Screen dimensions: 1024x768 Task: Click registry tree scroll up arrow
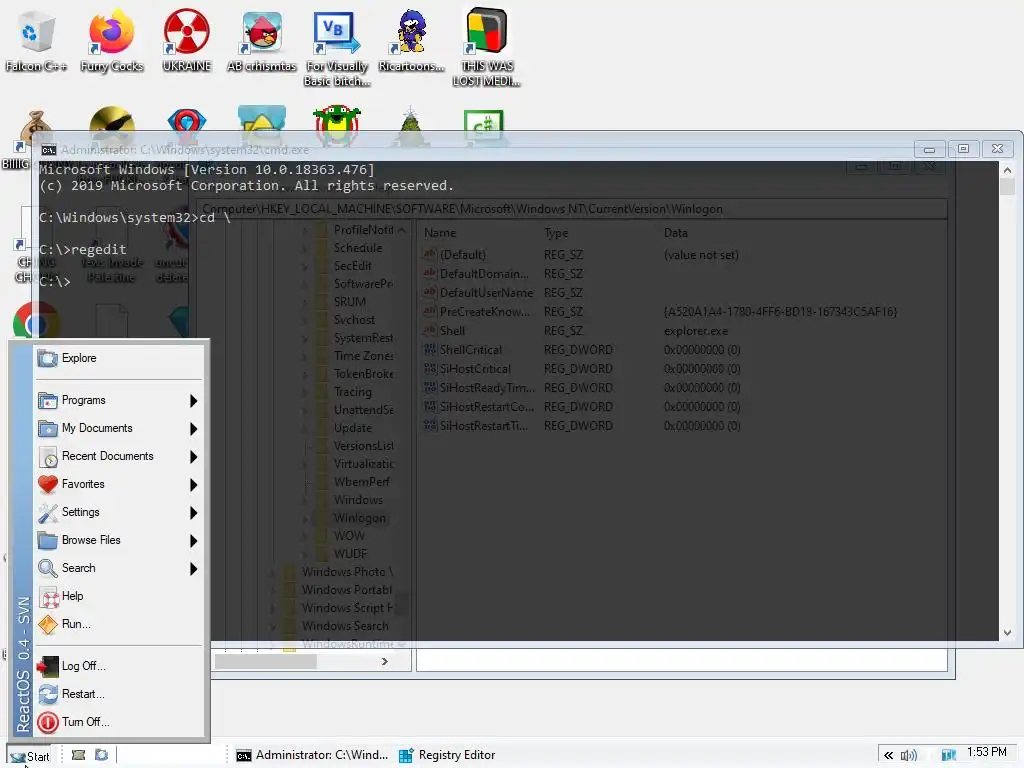pos(402,230)
